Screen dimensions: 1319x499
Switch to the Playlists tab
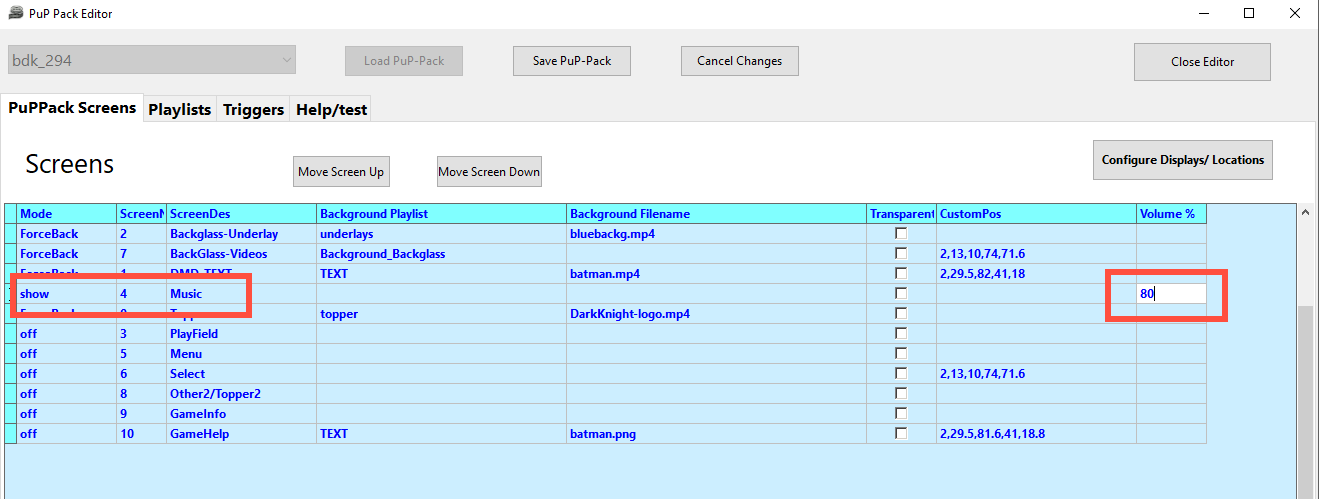point(179,110)
